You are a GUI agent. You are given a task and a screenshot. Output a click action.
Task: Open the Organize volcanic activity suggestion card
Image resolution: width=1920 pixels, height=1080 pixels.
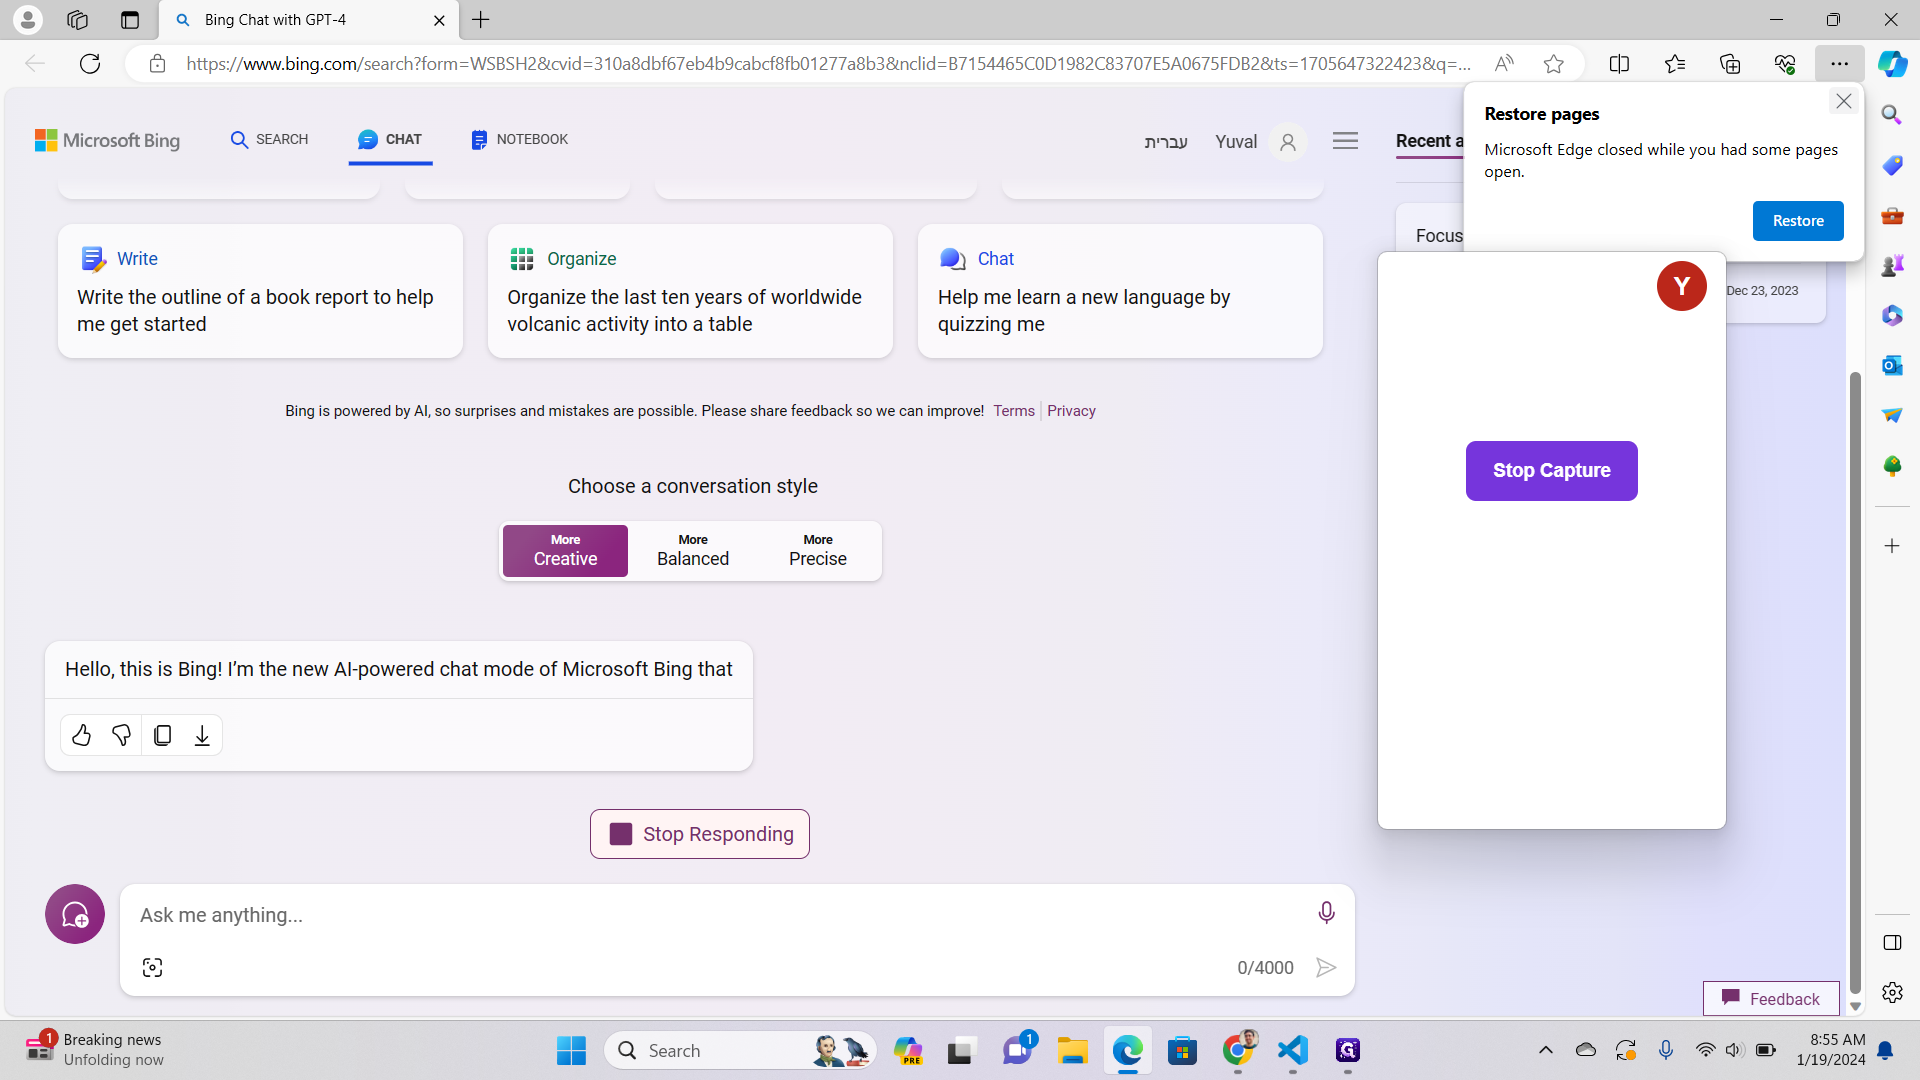[x=690, y=291]
